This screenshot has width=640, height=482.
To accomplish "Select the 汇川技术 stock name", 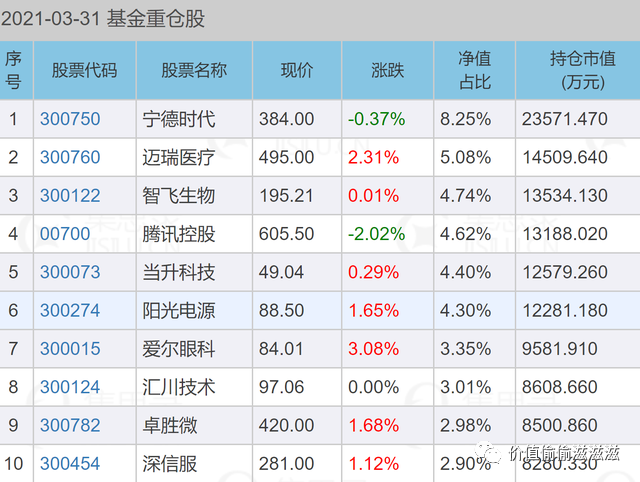I will coord(179,387).
